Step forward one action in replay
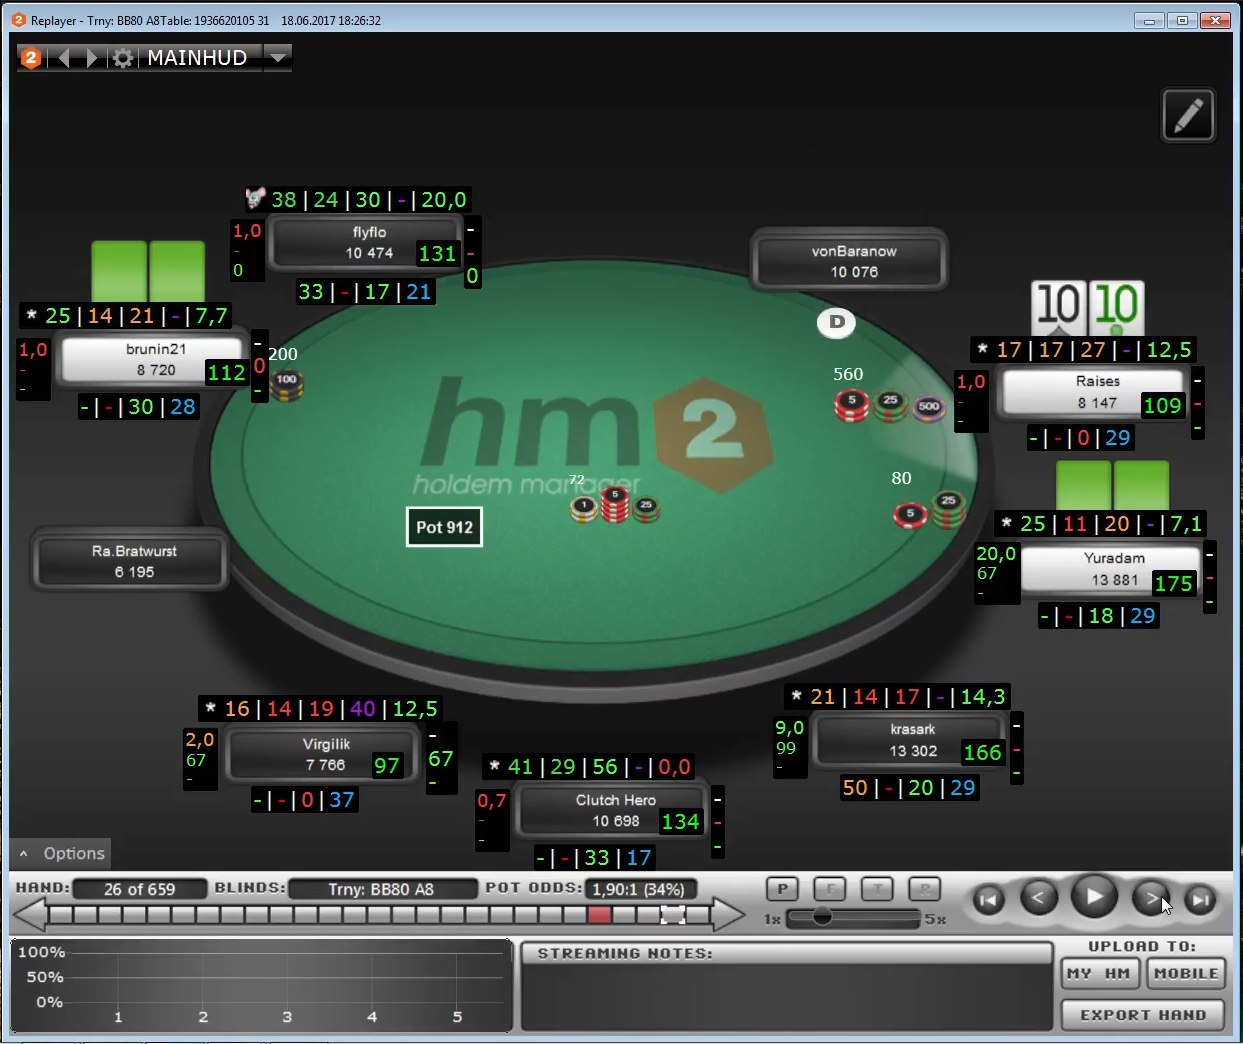The width and height of the screenshot is (1243, 1044). [x=1150, y=897]
